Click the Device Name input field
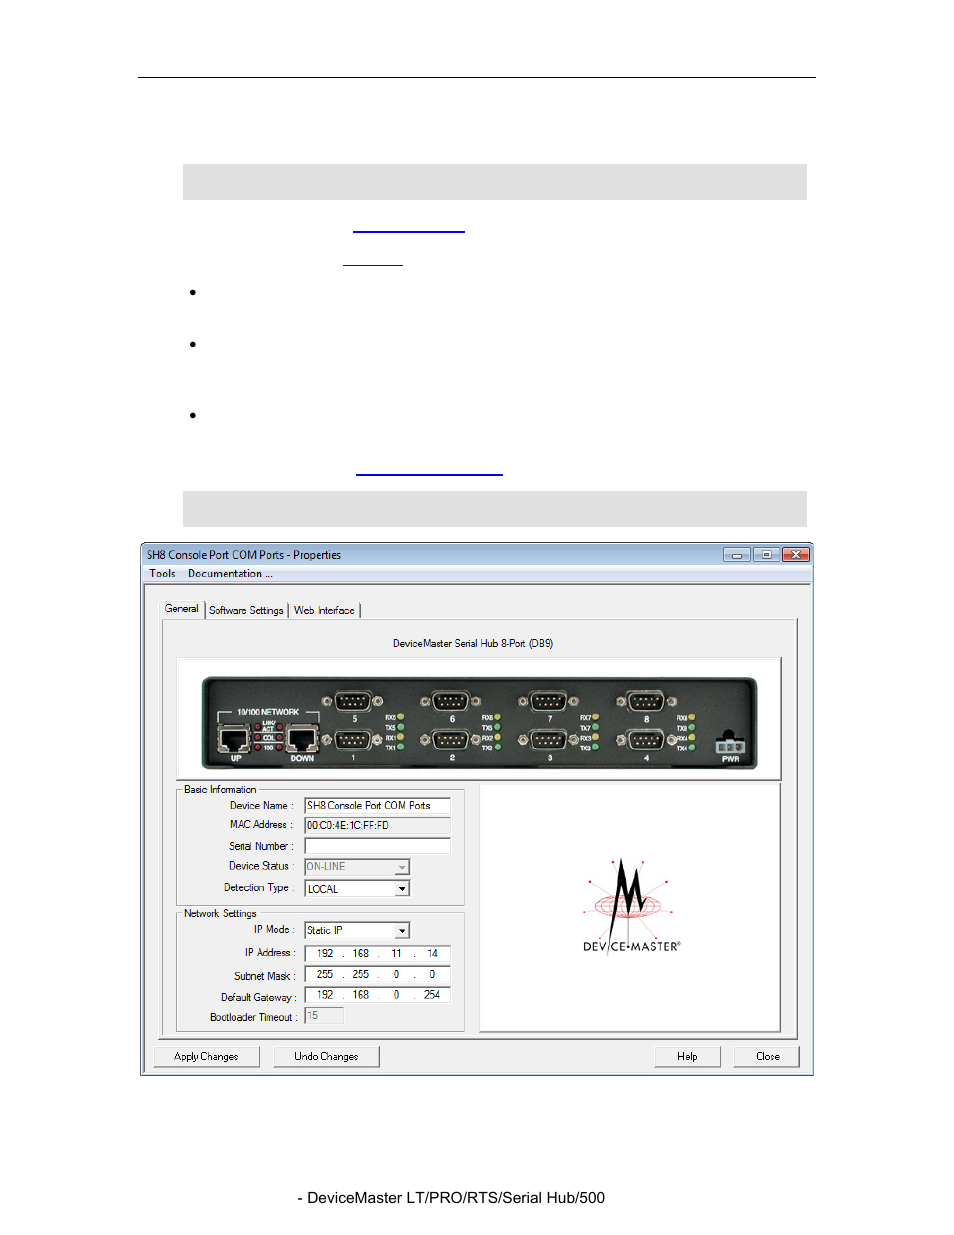954x1235 pixels. pos(377,805)
